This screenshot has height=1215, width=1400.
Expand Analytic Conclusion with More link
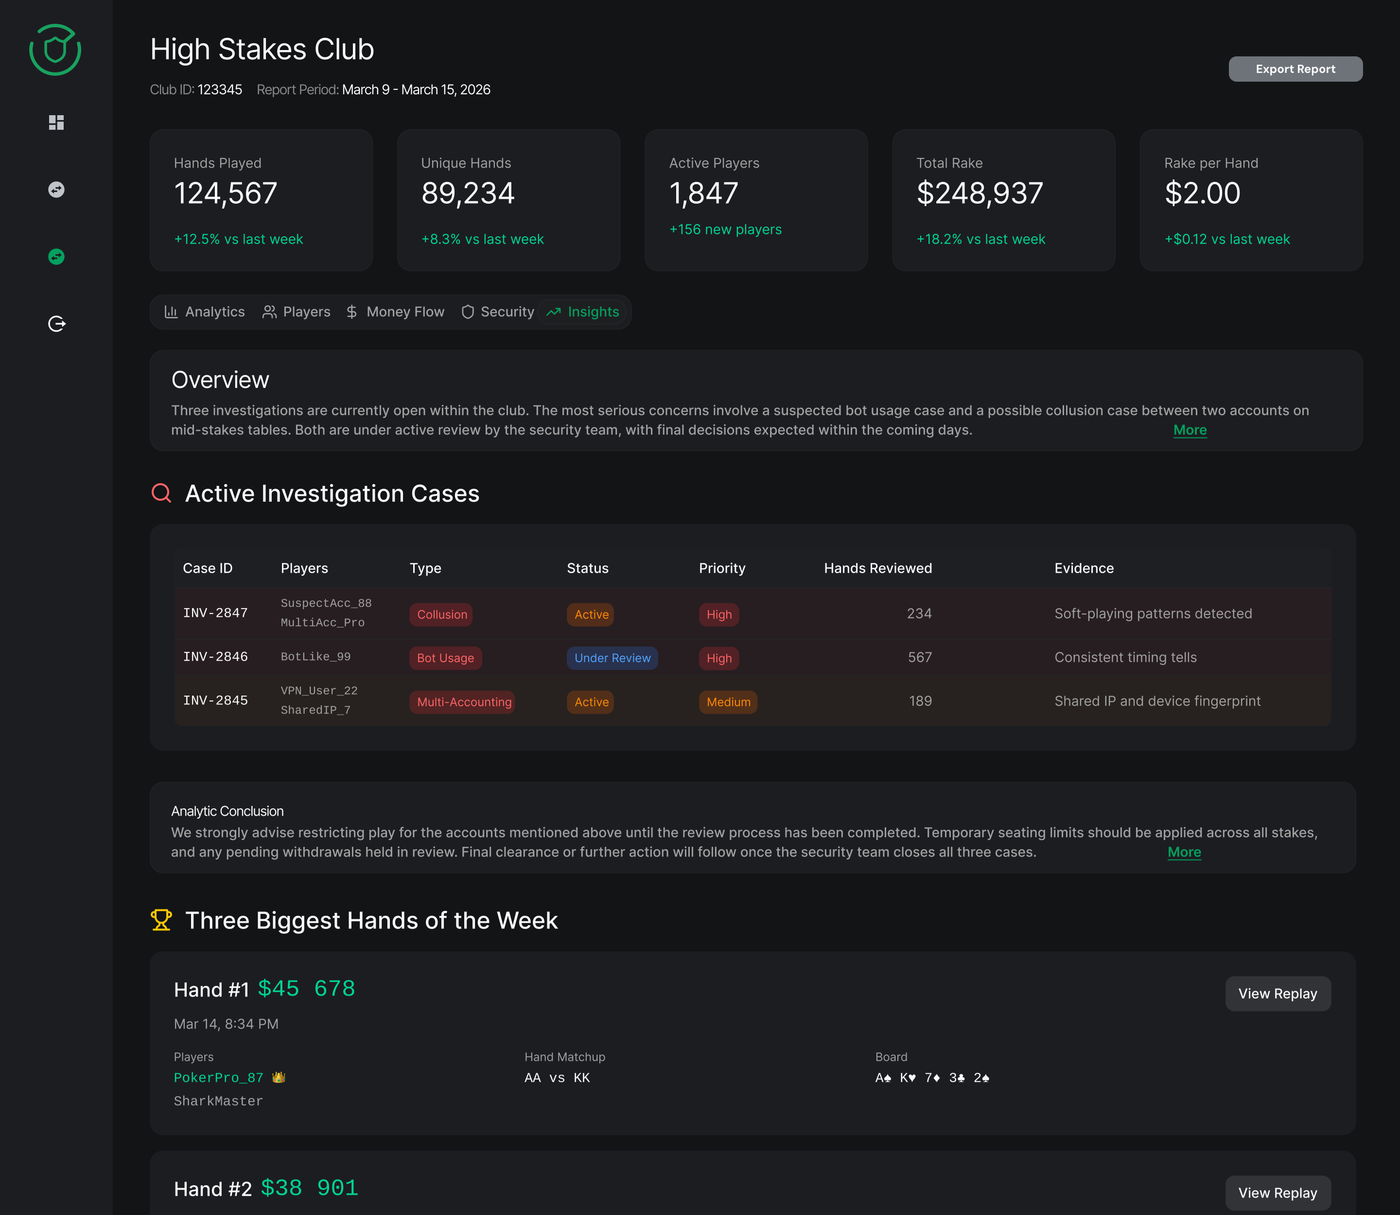[x=1184, y=852]
